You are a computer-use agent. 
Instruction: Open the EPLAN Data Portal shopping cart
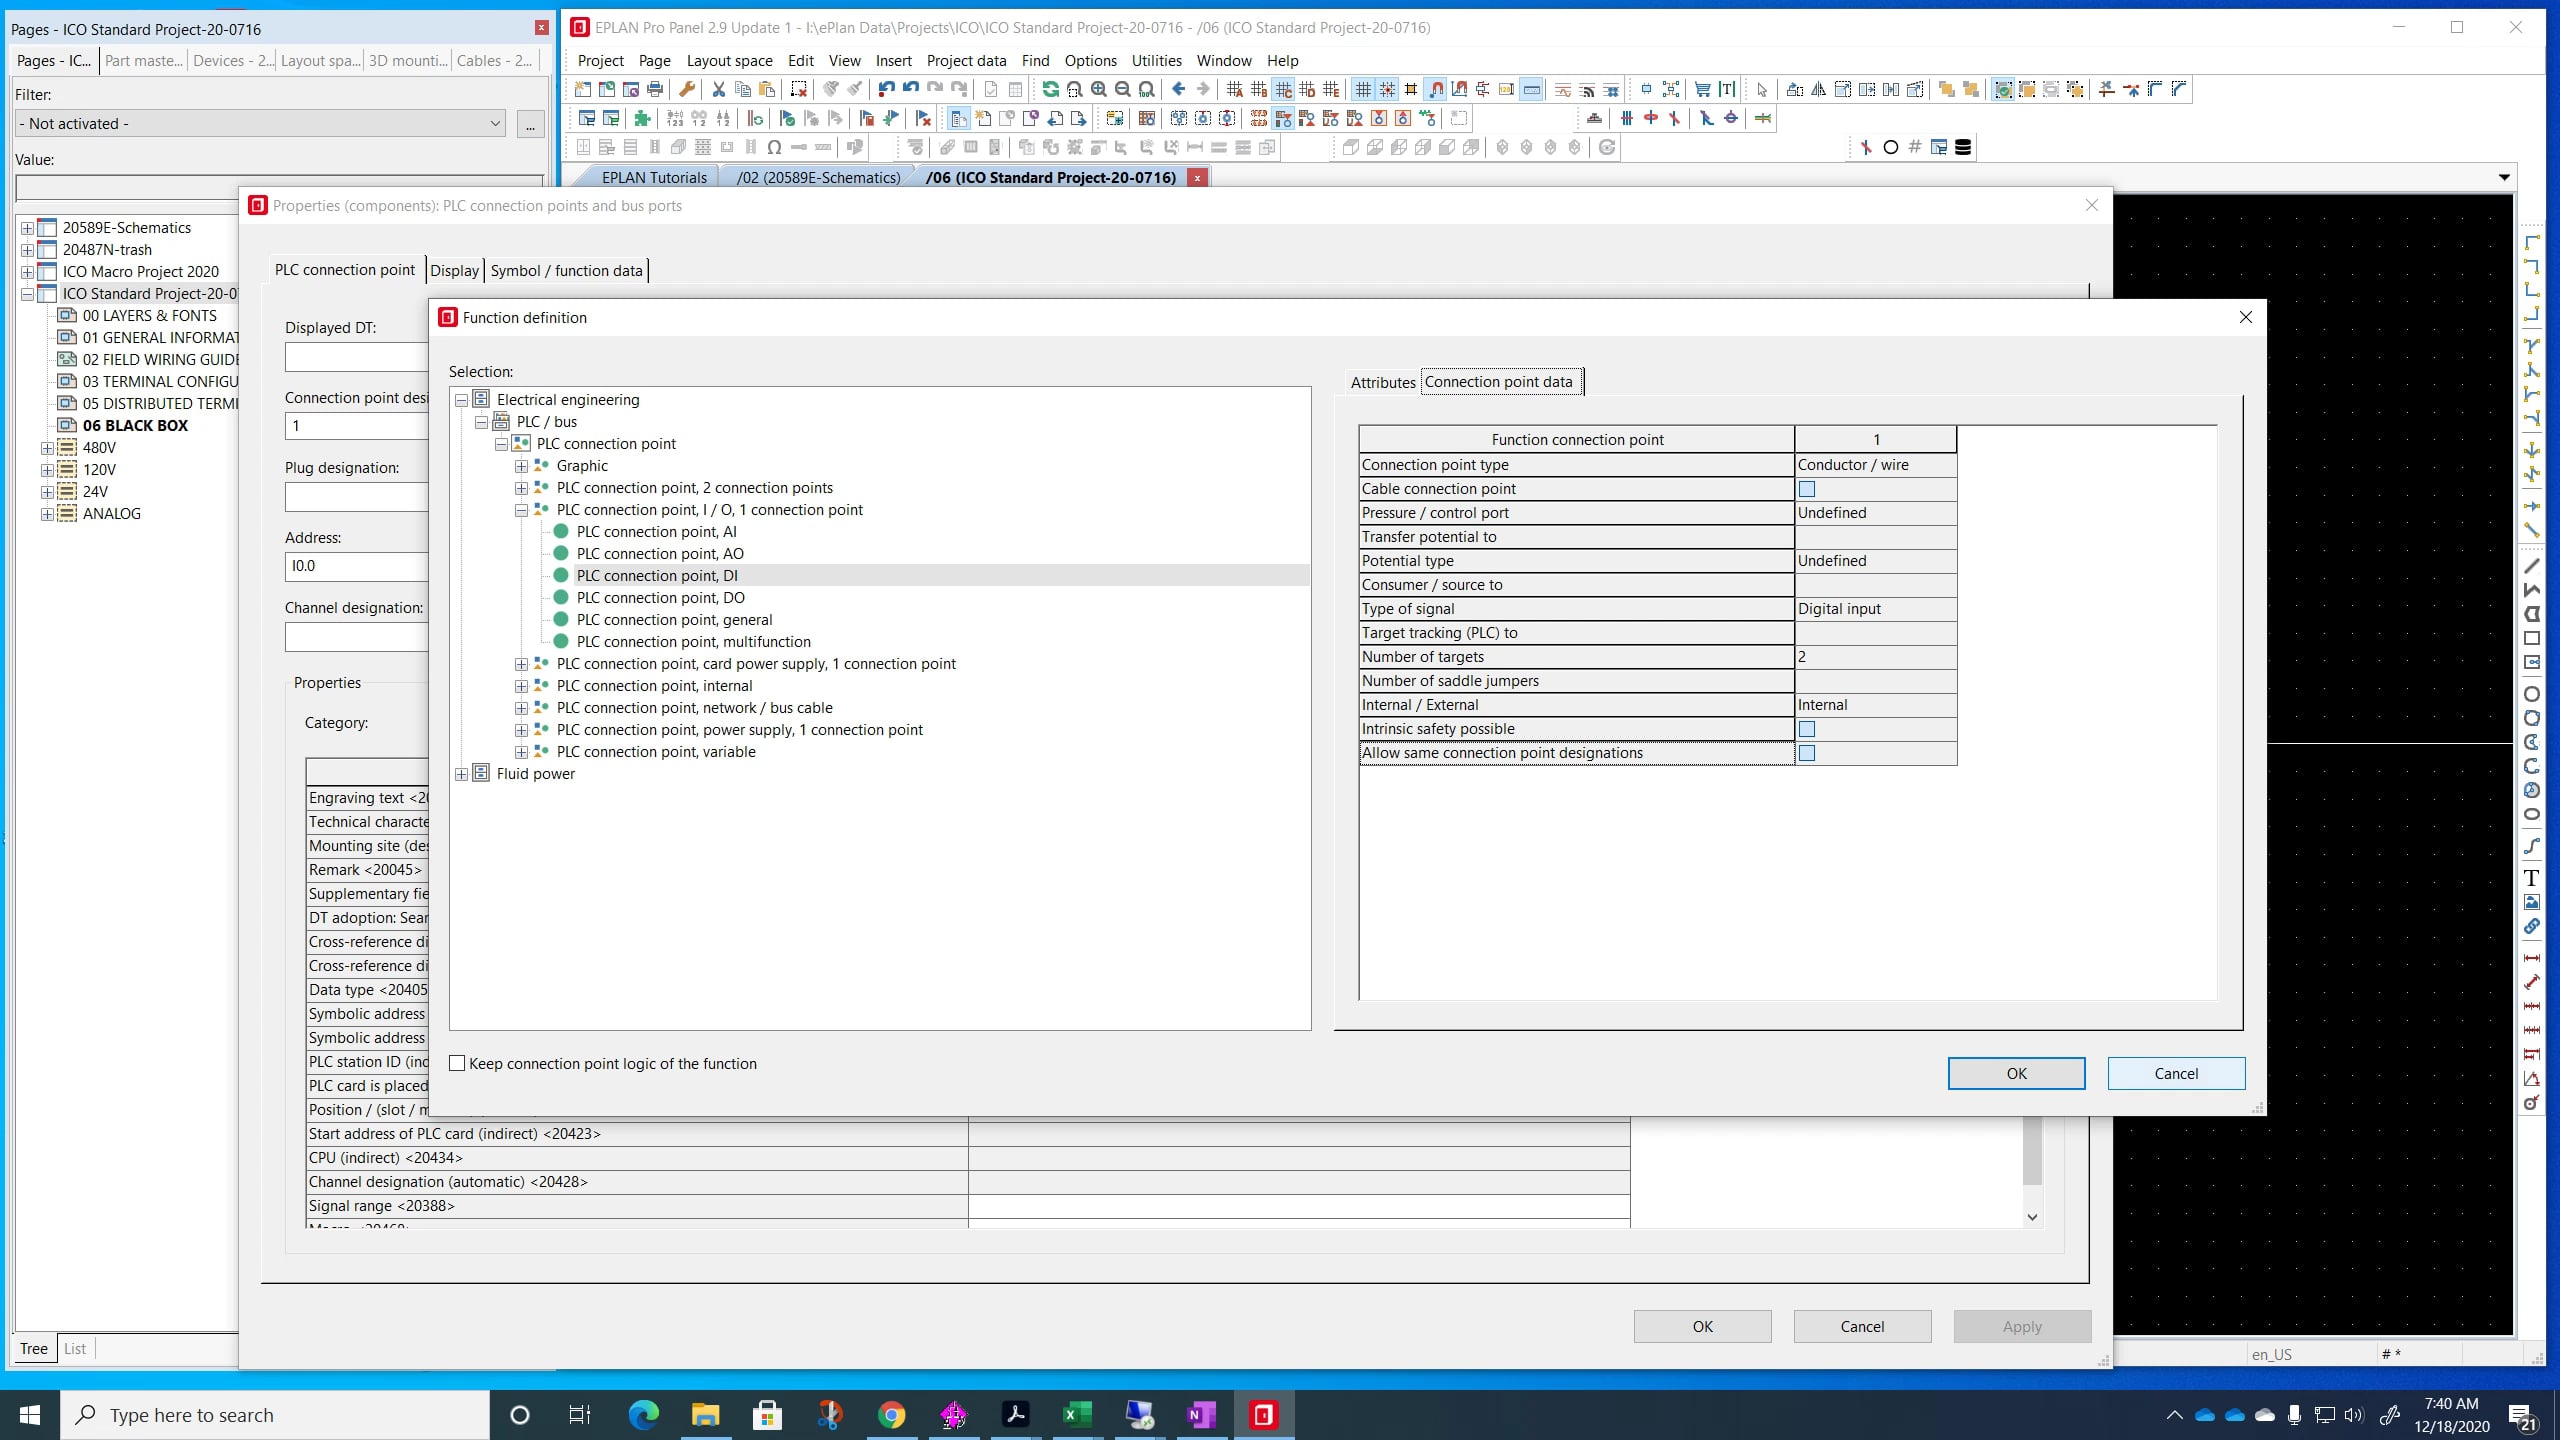tap(1703, 89)
